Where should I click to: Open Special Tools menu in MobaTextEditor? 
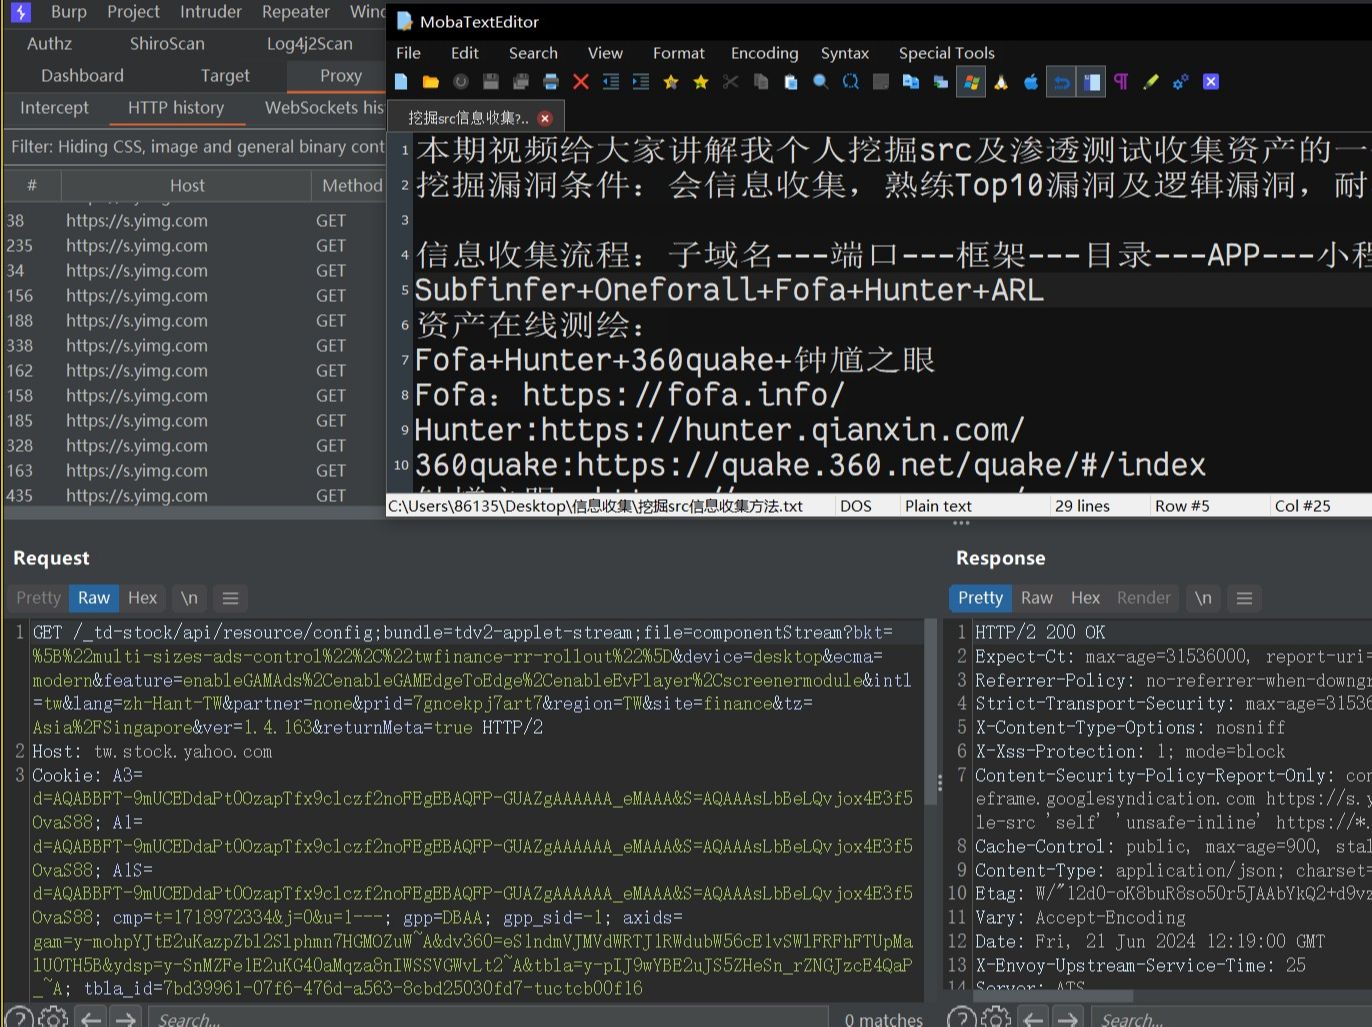(x=947, y=53)
